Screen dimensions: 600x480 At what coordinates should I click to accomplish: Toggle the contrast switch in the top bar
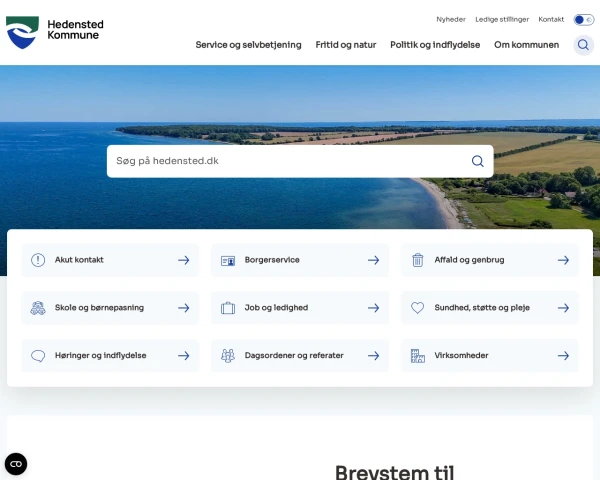[x=584, y=19]
